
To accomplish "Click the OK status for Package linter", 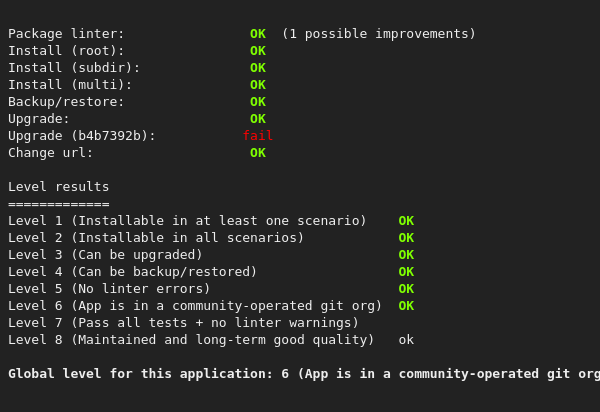I will (258, 34).
